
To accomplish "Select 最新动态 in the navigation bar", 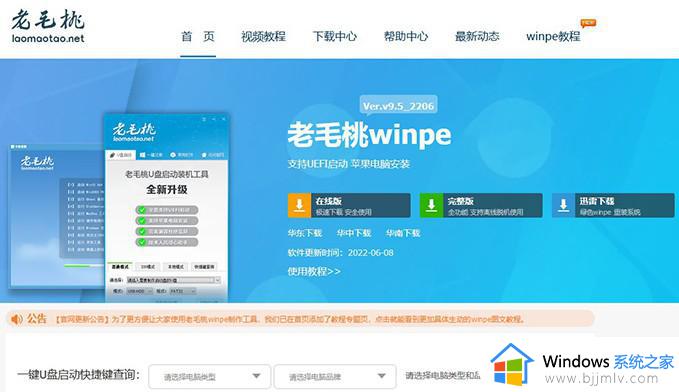I will click(477, 36).
